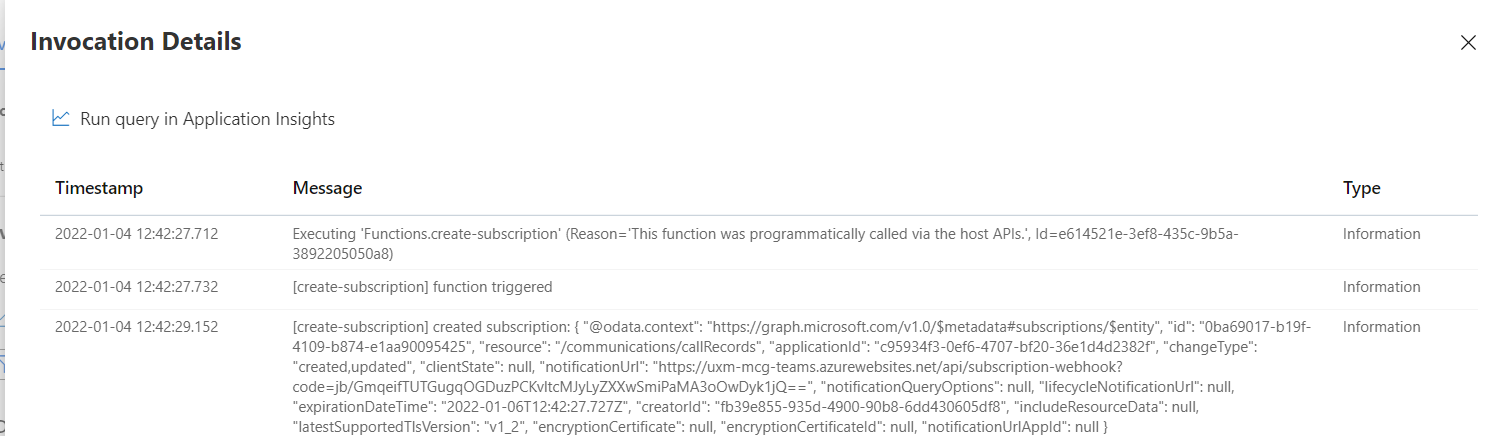Image resolution: width=1493 pixels, height=436 pixels.
Task: Click Information type in created subscription row
Action: click(1381, 327)
